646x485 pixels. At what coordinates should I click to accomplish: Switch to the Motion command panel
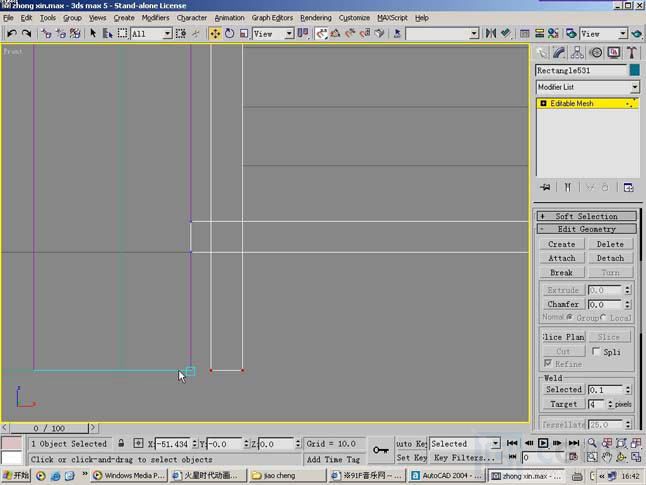(596, 52)
